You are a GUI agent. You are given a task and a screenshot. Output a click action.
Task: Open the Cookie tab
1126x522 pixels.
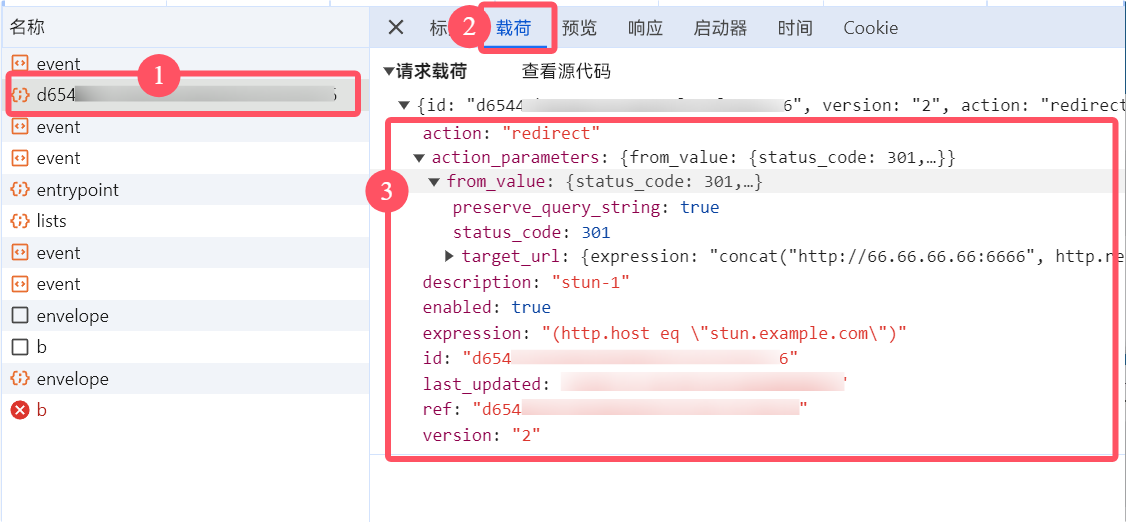click(x=870, y=28)
